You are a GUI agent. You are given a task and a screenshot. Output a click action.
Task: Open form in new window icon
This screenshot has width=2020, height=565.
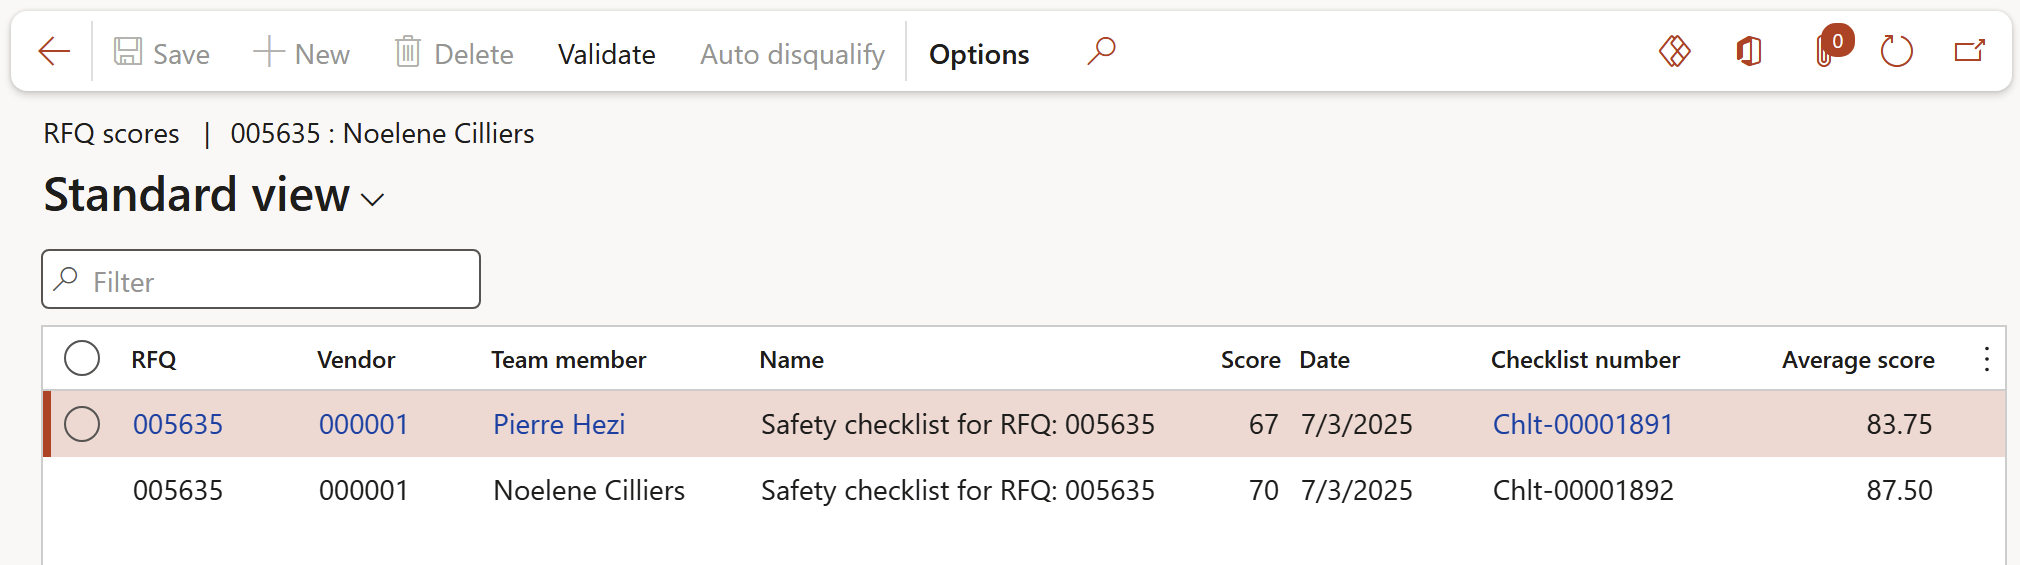click(x=1969, y=51)
